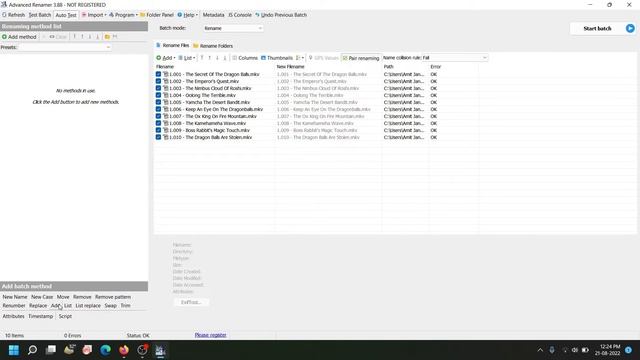This screenshot has width=640, height=360.
Task: Open the JS Console
Action: click(x=240, y=15)
